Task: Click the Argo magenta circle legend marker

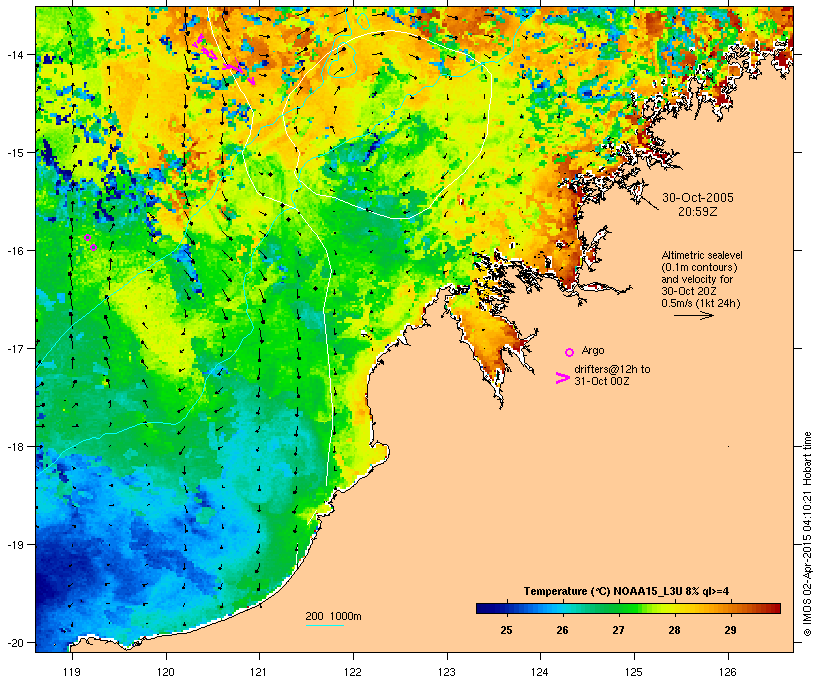Action: 570,353
